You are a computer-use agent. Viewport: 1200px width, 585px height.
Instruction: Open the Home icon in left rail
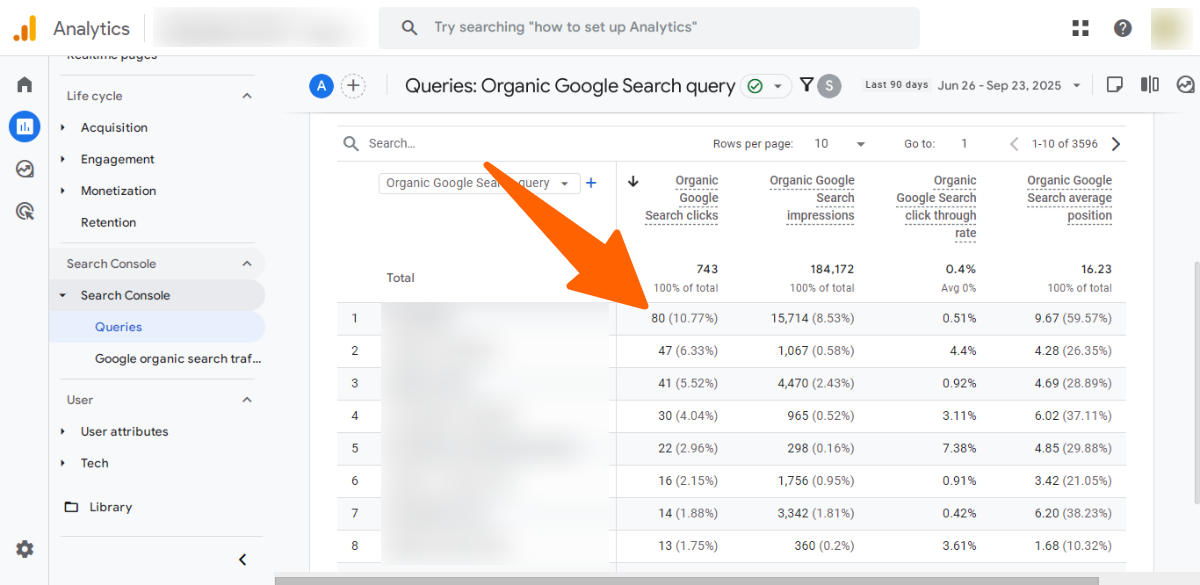point(24,85)
